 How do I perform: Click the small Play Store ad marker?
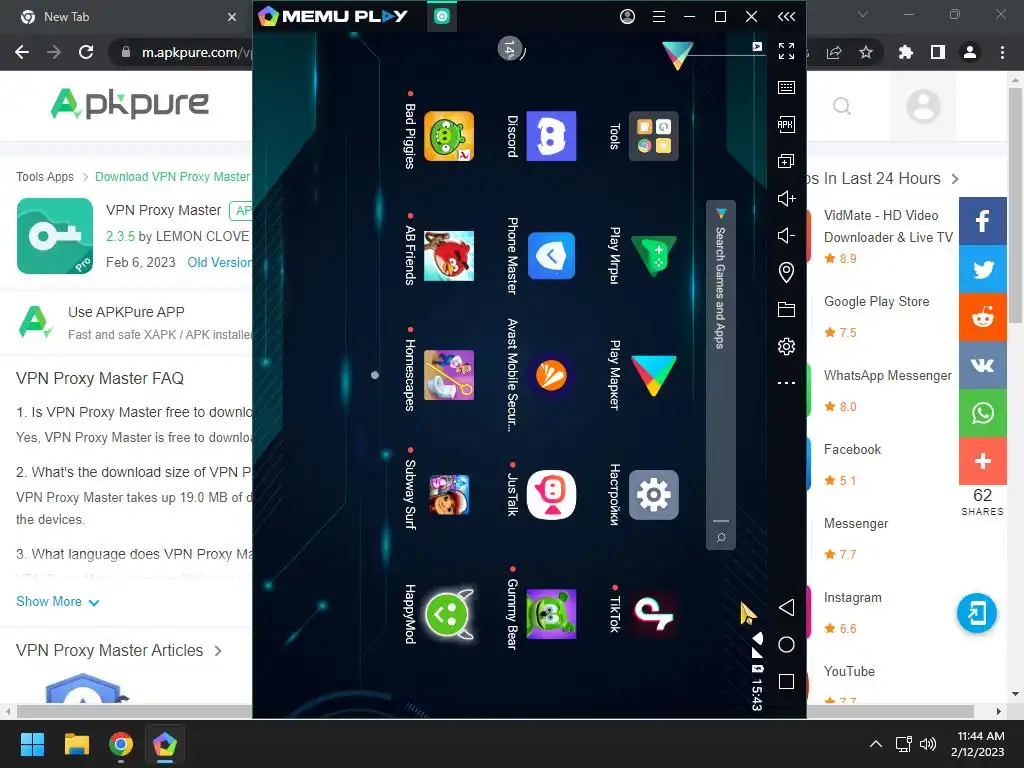pos(757,46)
